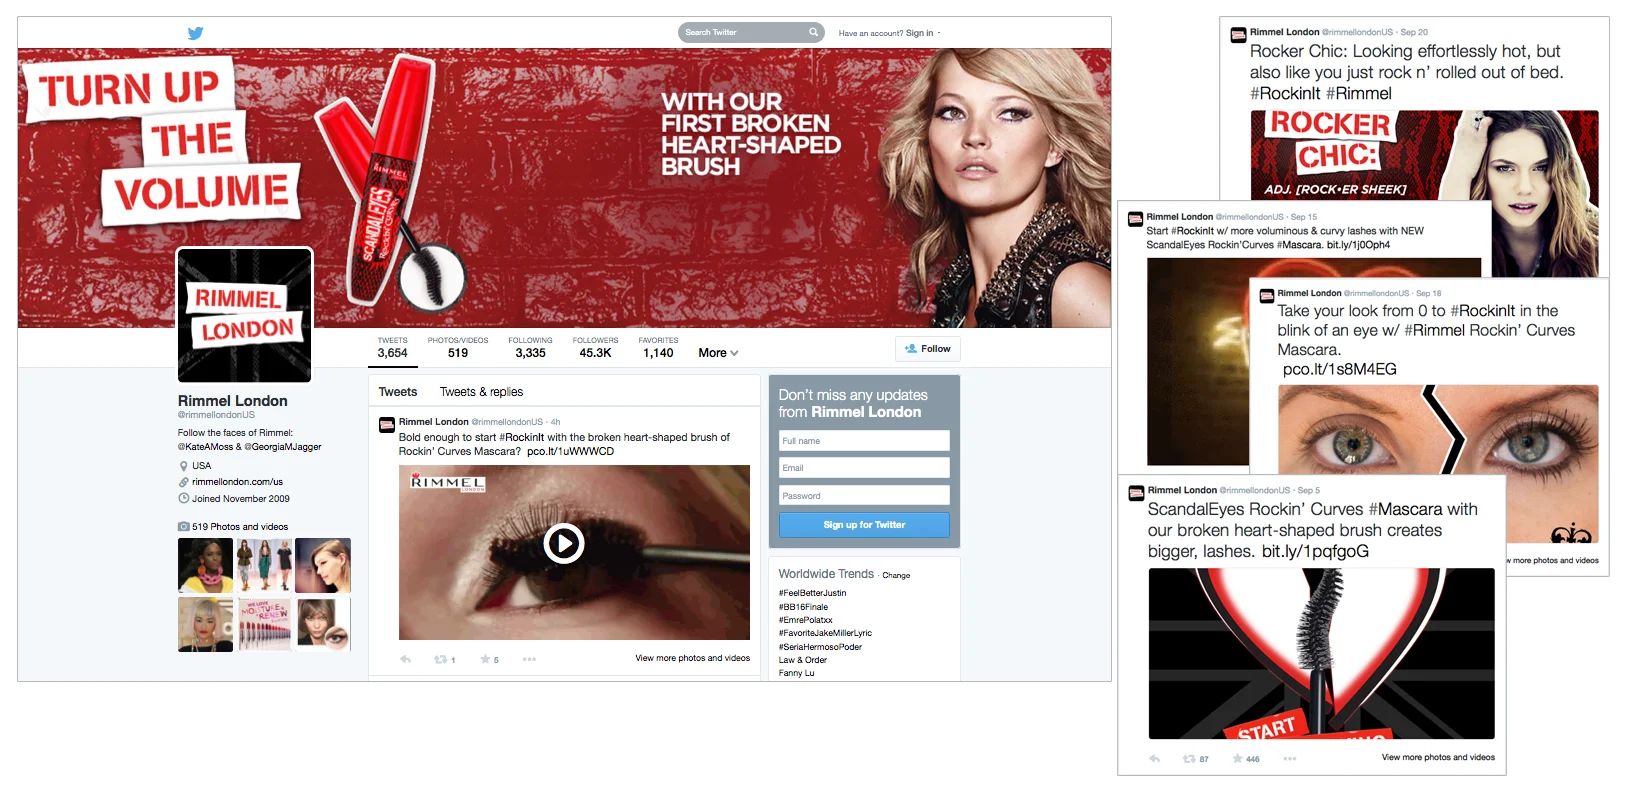The image size is (1631, 789).
Task: Open the Law & Order trend
Action: pyautogui.click(x=803, y=660)
